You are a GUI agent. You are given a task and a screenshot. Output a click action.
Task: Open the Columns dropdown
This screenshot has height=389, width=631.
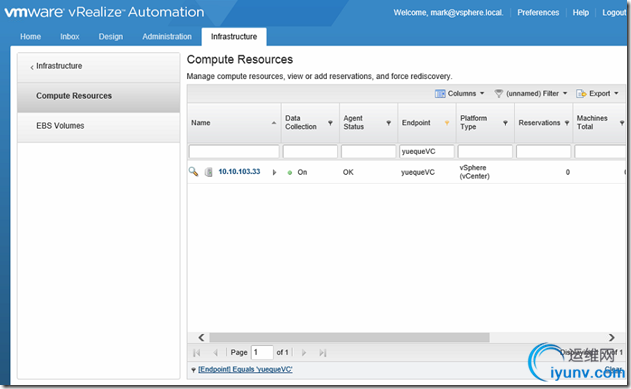[x=460, y=93]
